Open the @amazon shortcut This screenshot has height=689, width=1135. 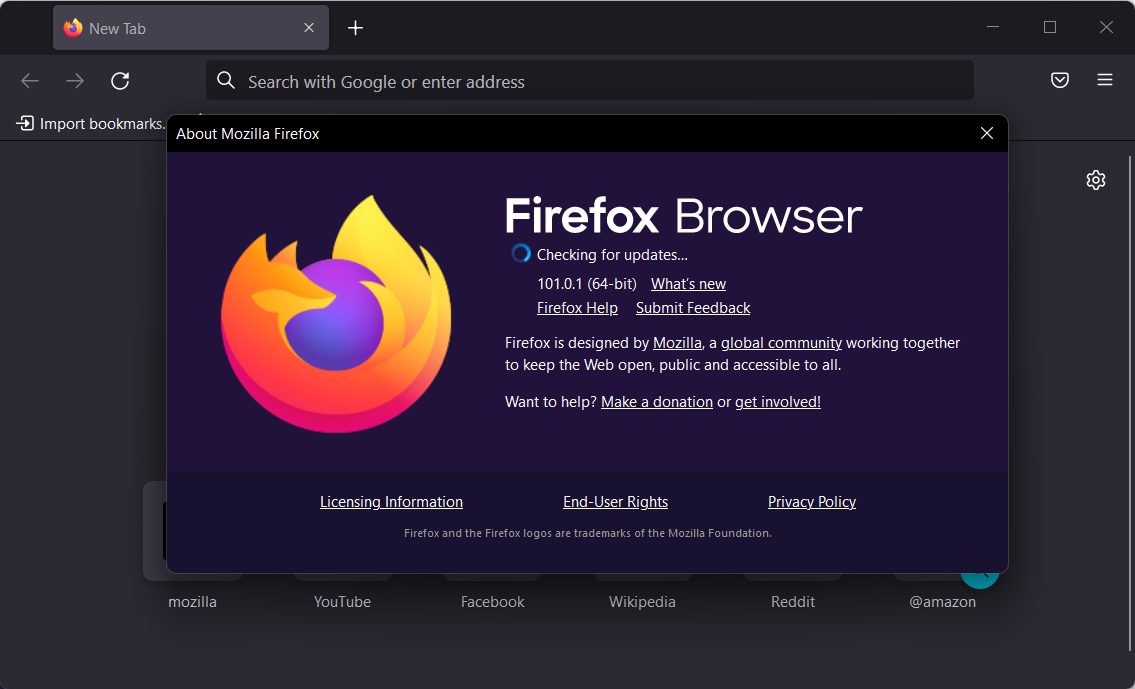(x=942, y=601)
